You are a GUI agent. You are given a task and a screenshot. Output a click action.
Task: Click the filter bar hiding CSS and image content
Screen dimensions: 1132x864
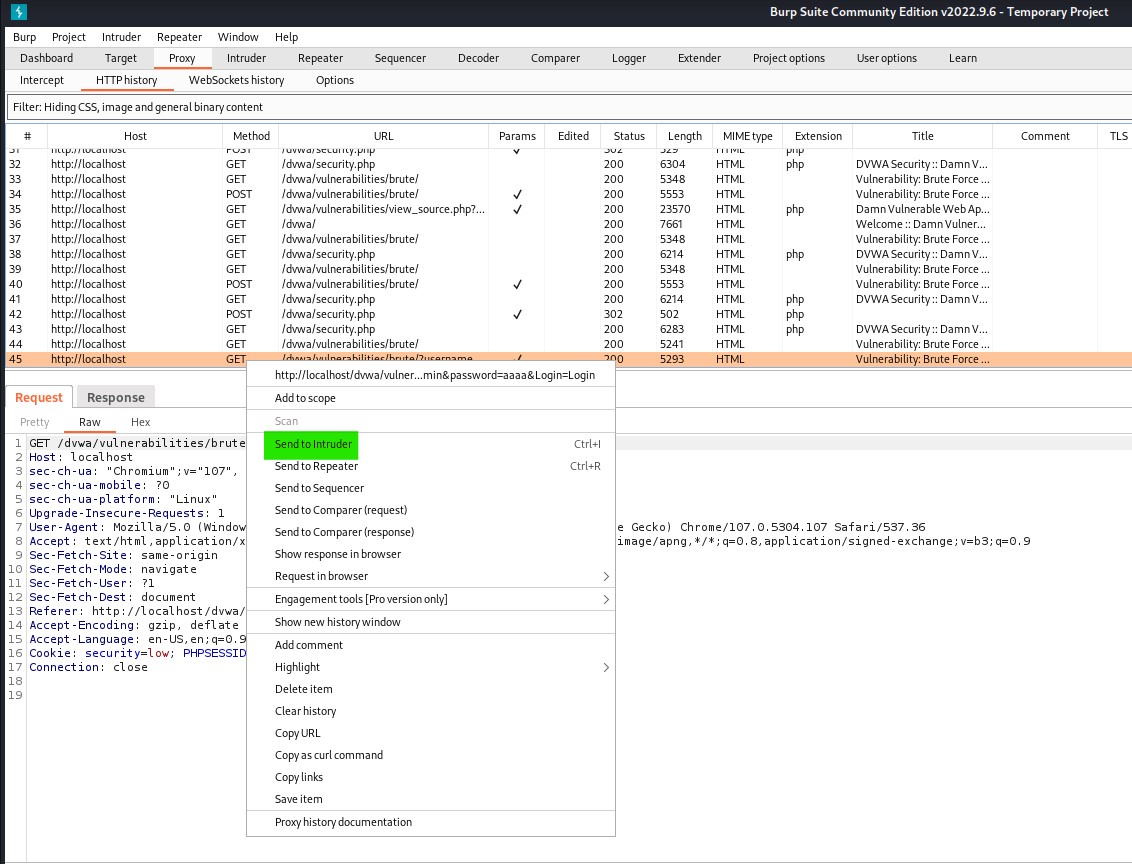click(569, 107)
